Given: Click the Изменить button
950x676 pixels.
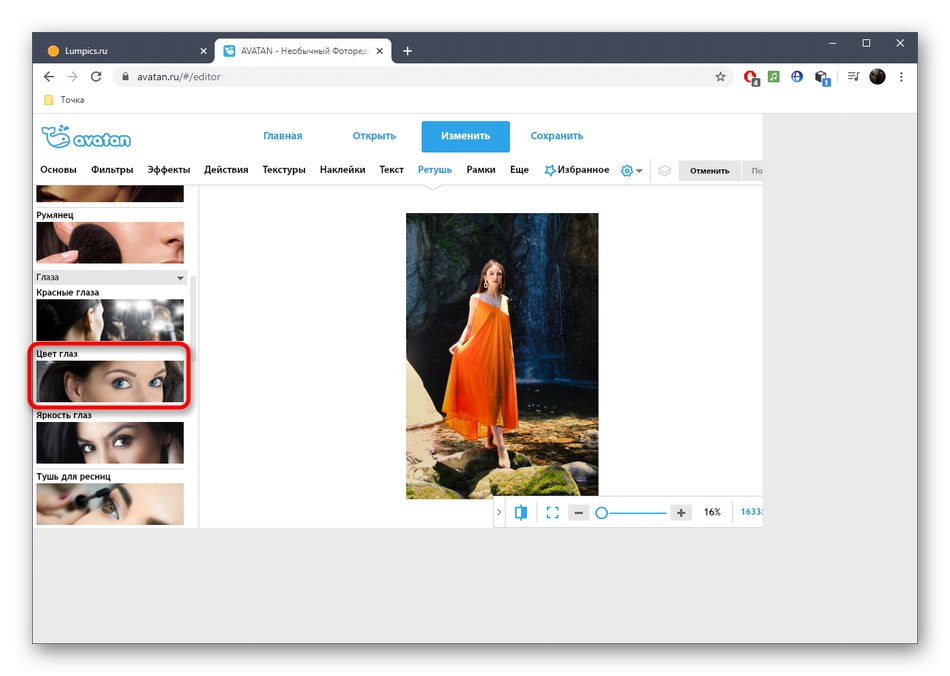Looking at the screenshot, I should point(465,136).
